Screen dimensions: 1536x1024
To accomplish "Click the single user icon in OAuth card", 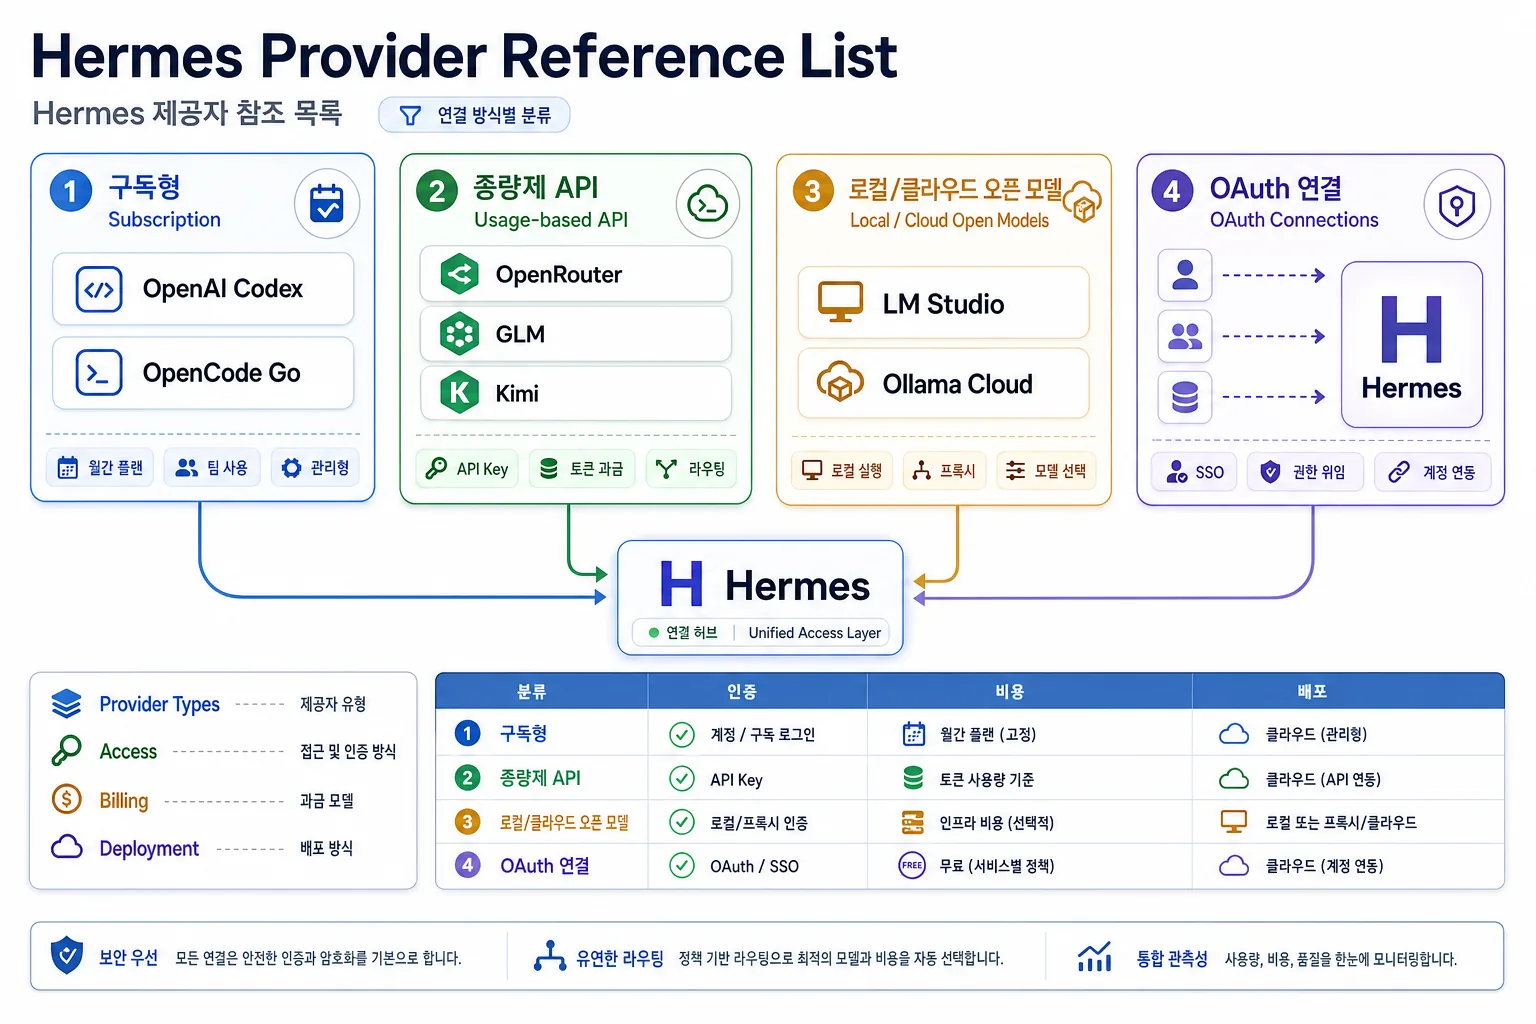I will pyautogui.click(x=1185, y=275).
